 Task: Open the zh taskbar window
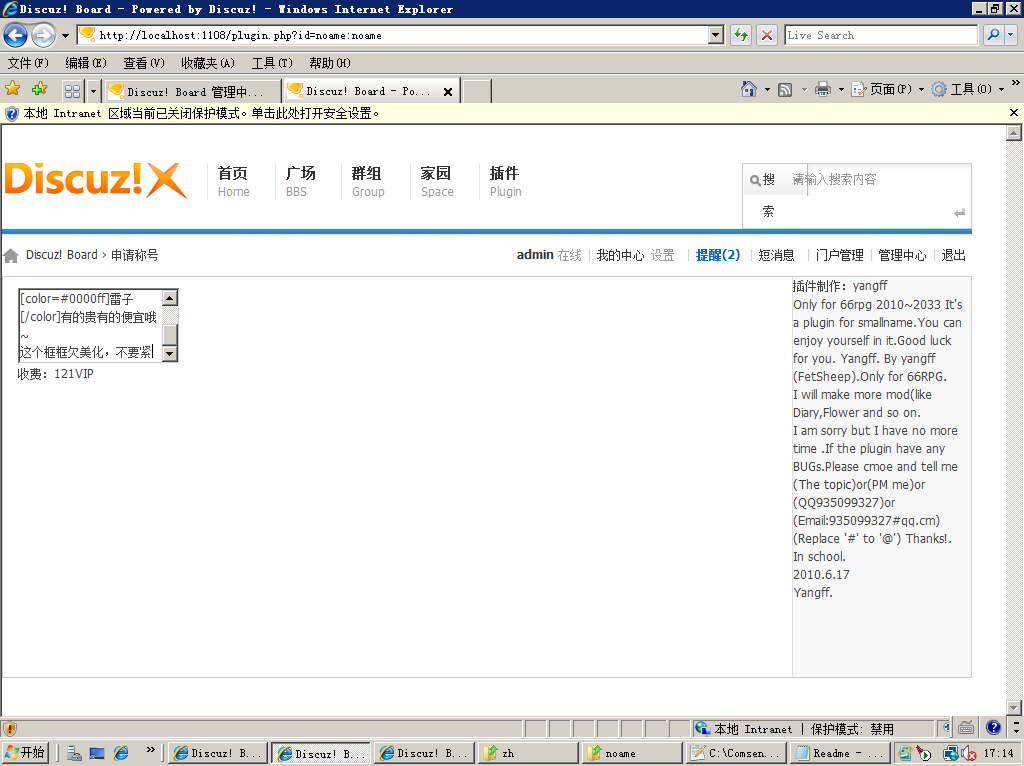528,753
